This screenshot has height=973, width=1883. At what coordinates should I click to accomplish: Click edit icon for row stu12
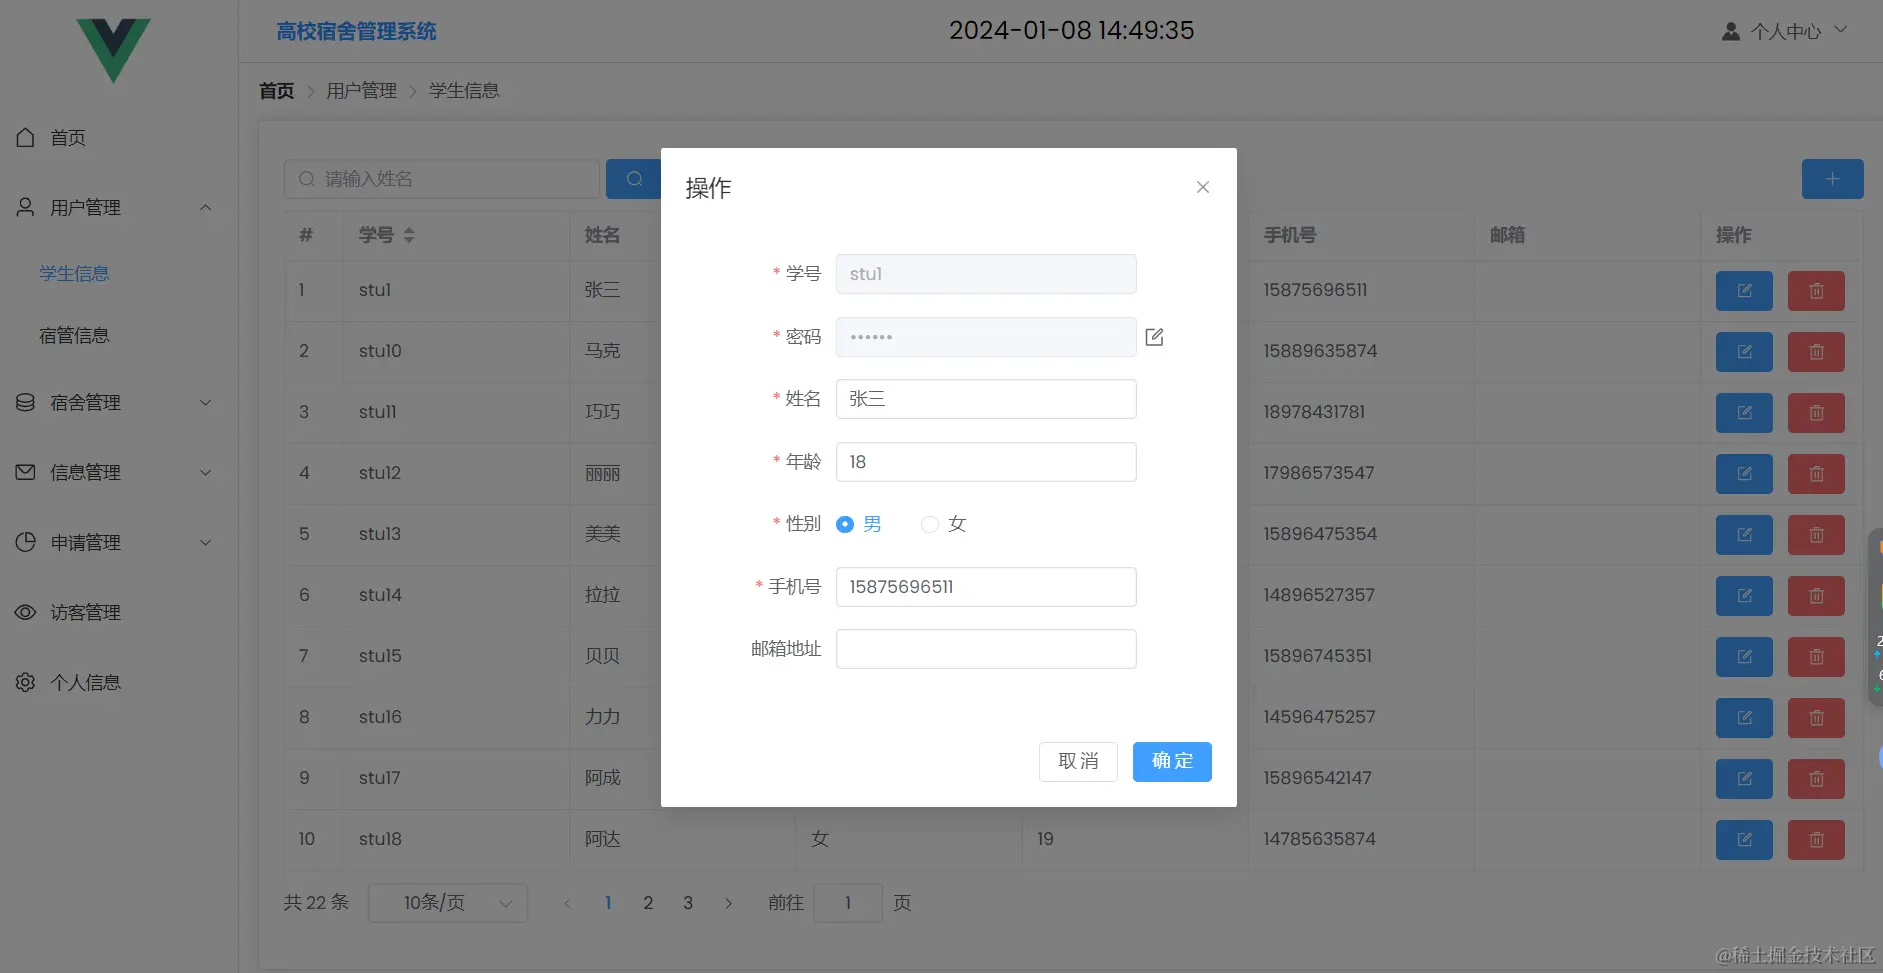click(1744, 474)
